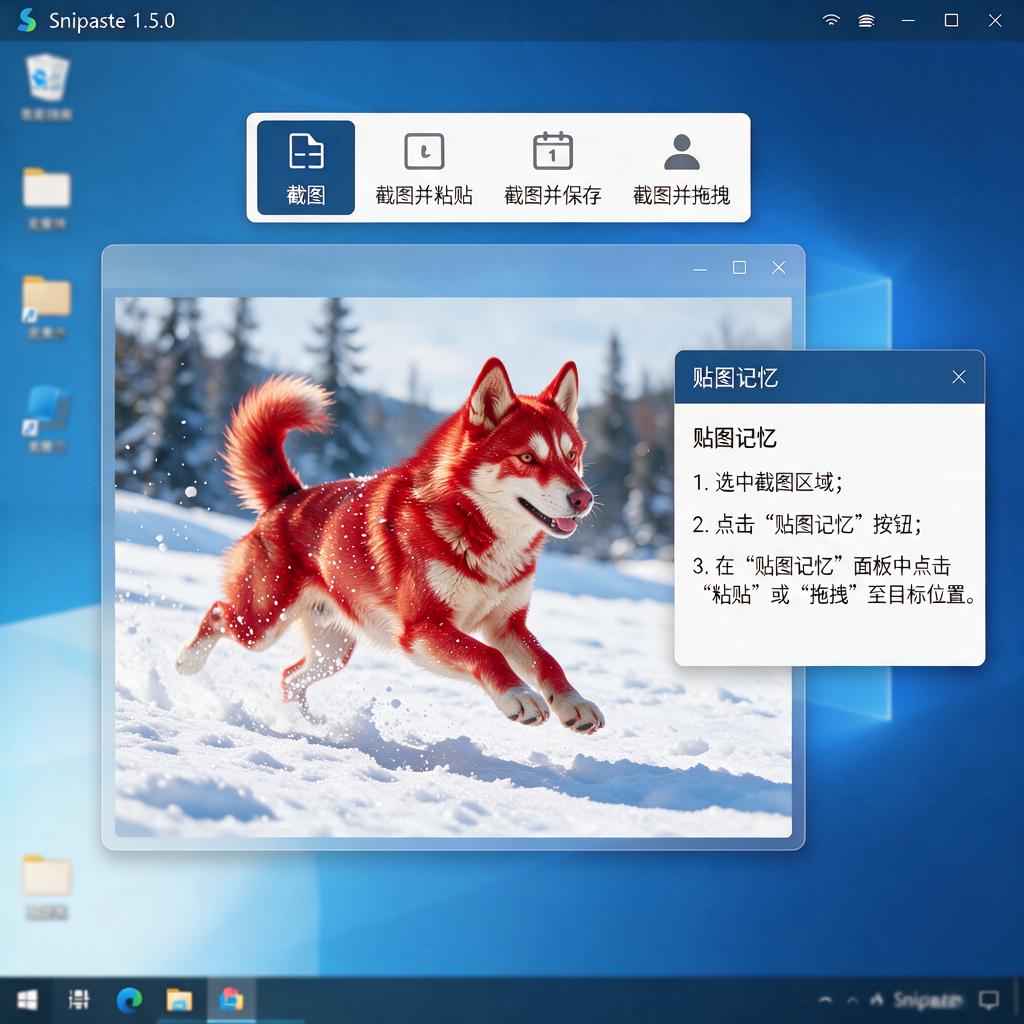Viewport: 1024px width, 1024px height.
Task: Select the 截图 capture button
Action: pyautogui.click(x=306, y=168)
